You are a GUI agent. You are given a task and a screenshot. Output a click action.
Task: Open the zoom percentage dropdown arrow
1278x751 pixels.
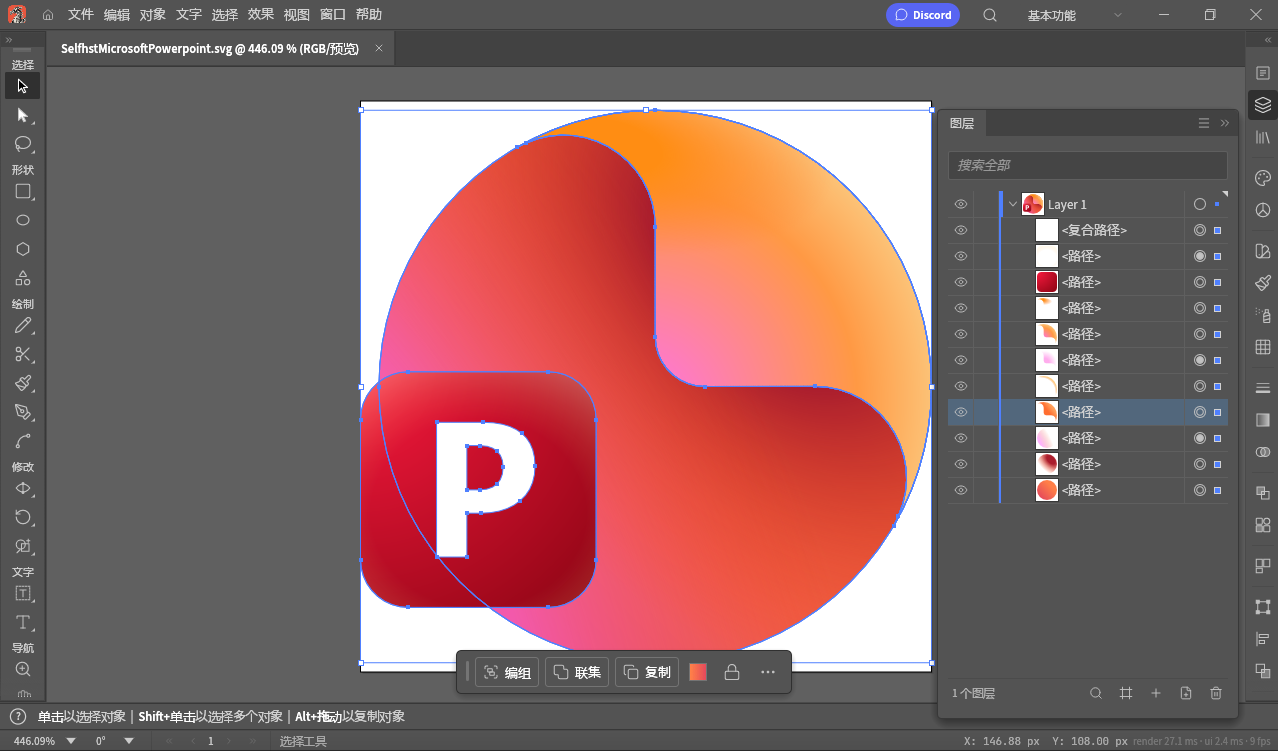(x=71, y=741)
